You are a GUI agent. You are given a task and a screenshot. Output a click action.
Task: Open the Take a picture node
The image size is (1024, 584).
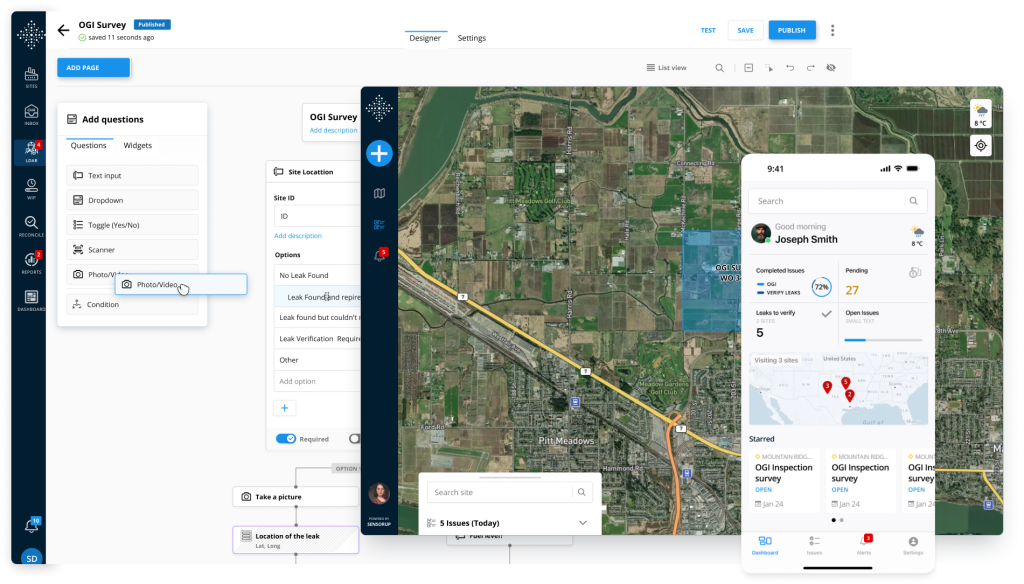[296, 497]
